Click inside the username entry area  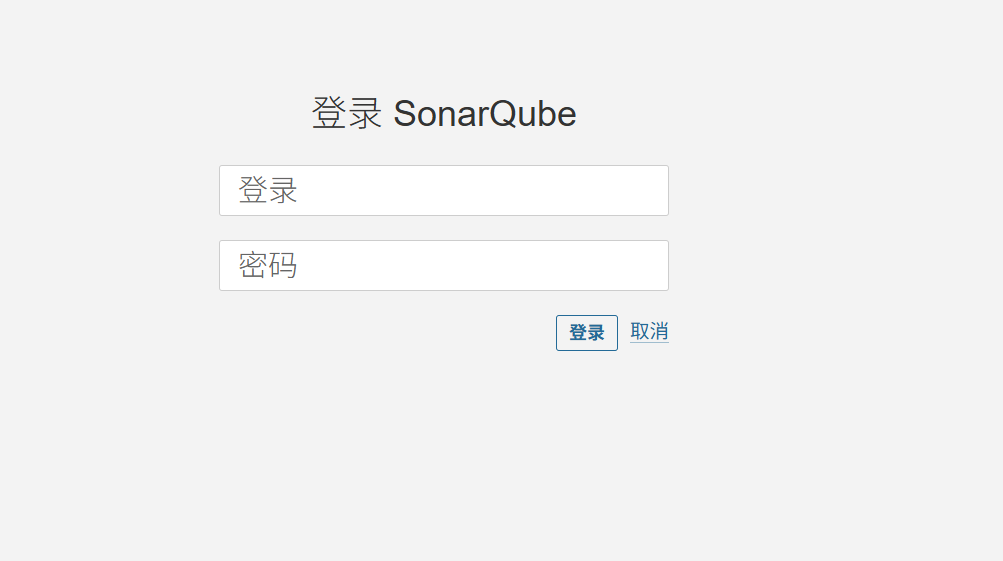[x=443, y=190]
